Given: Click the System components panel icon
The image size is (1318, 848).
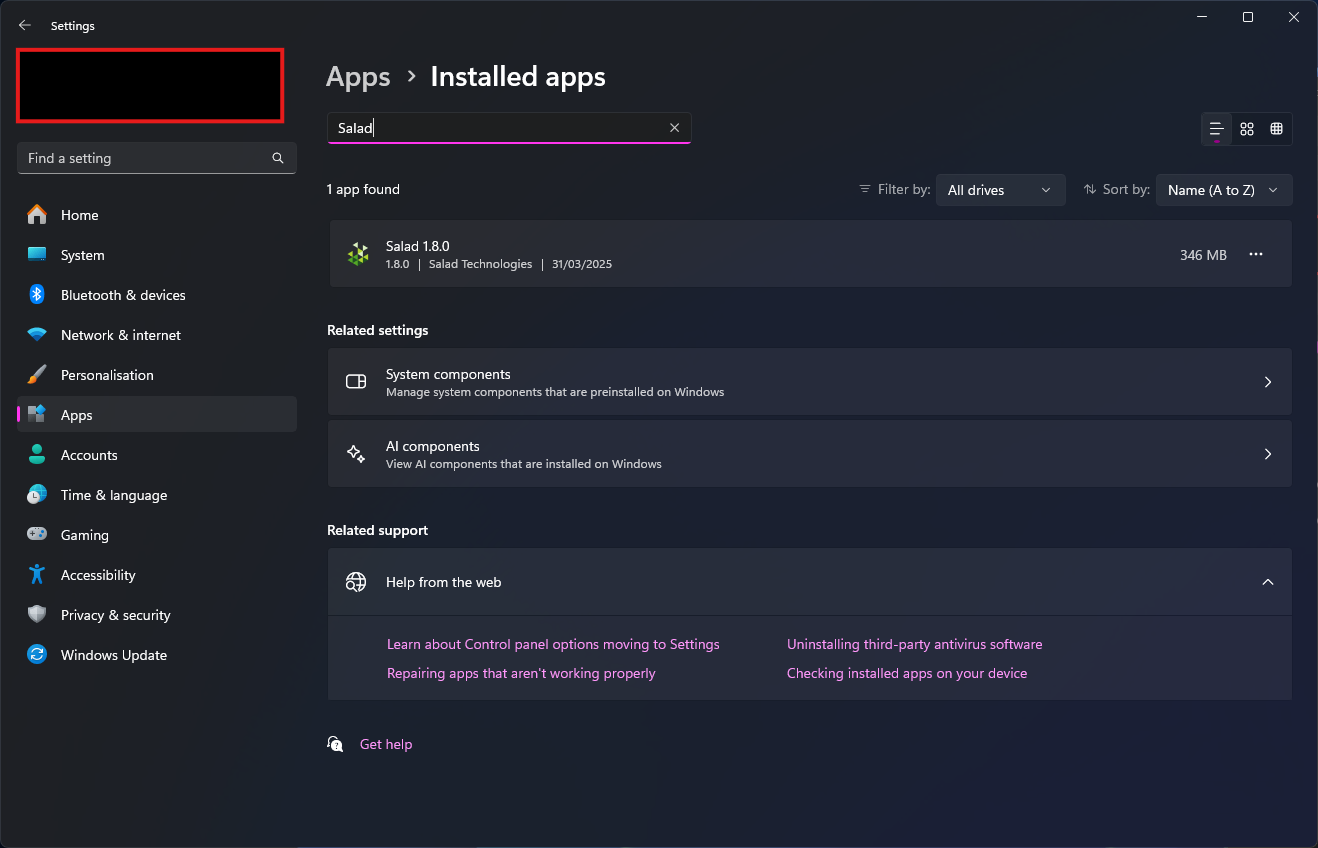Looking at the screenshot, I should (356, 382).
